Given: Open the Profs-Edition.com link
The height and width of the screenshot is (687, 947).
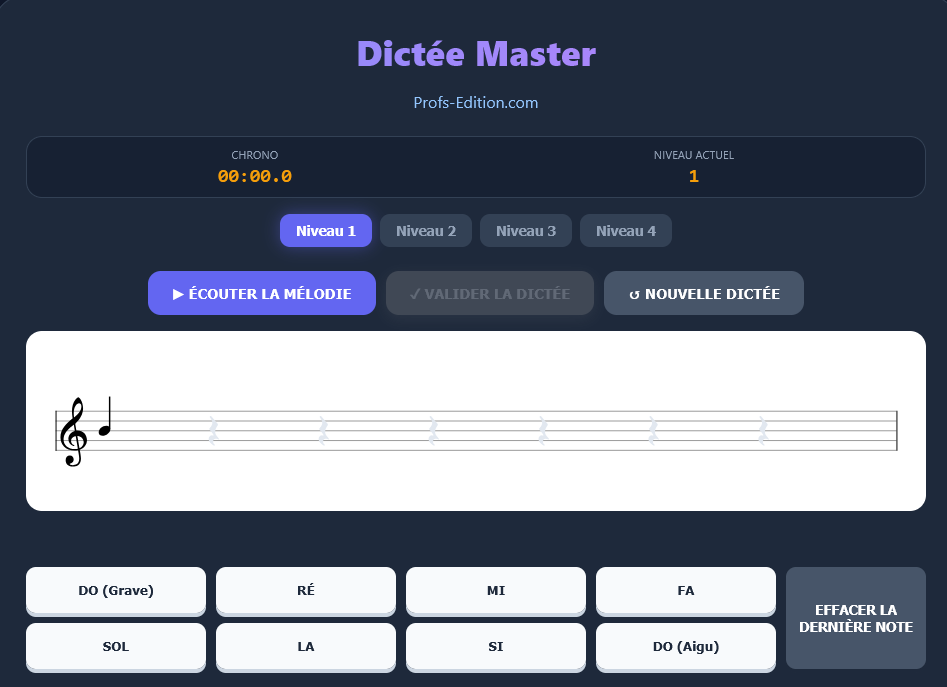Looking at the screenshot, I should pyautogui.click(x=476, y=102).
